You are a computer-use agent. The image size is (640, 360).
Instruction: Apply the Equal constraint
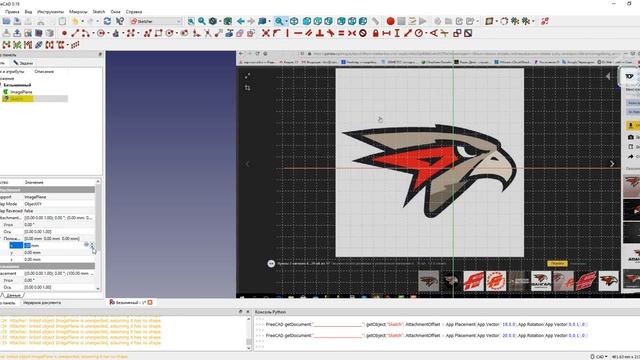tap(341, 33)
